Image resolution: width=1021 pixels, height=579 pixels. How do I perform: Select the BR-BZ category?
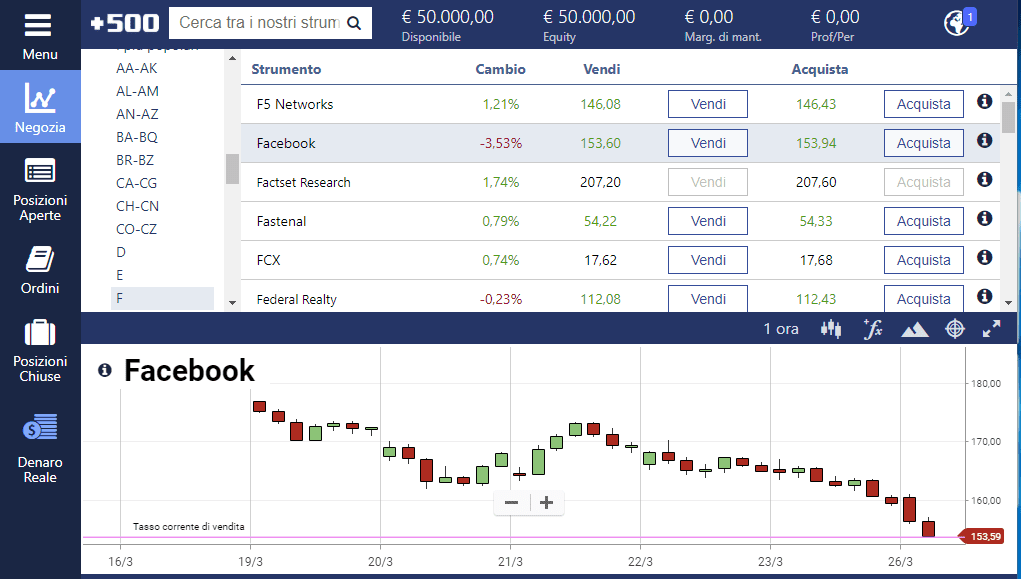(135, 160)
